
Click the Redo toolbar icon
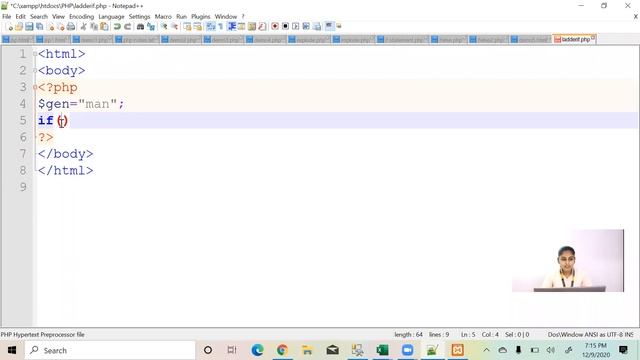128,27
